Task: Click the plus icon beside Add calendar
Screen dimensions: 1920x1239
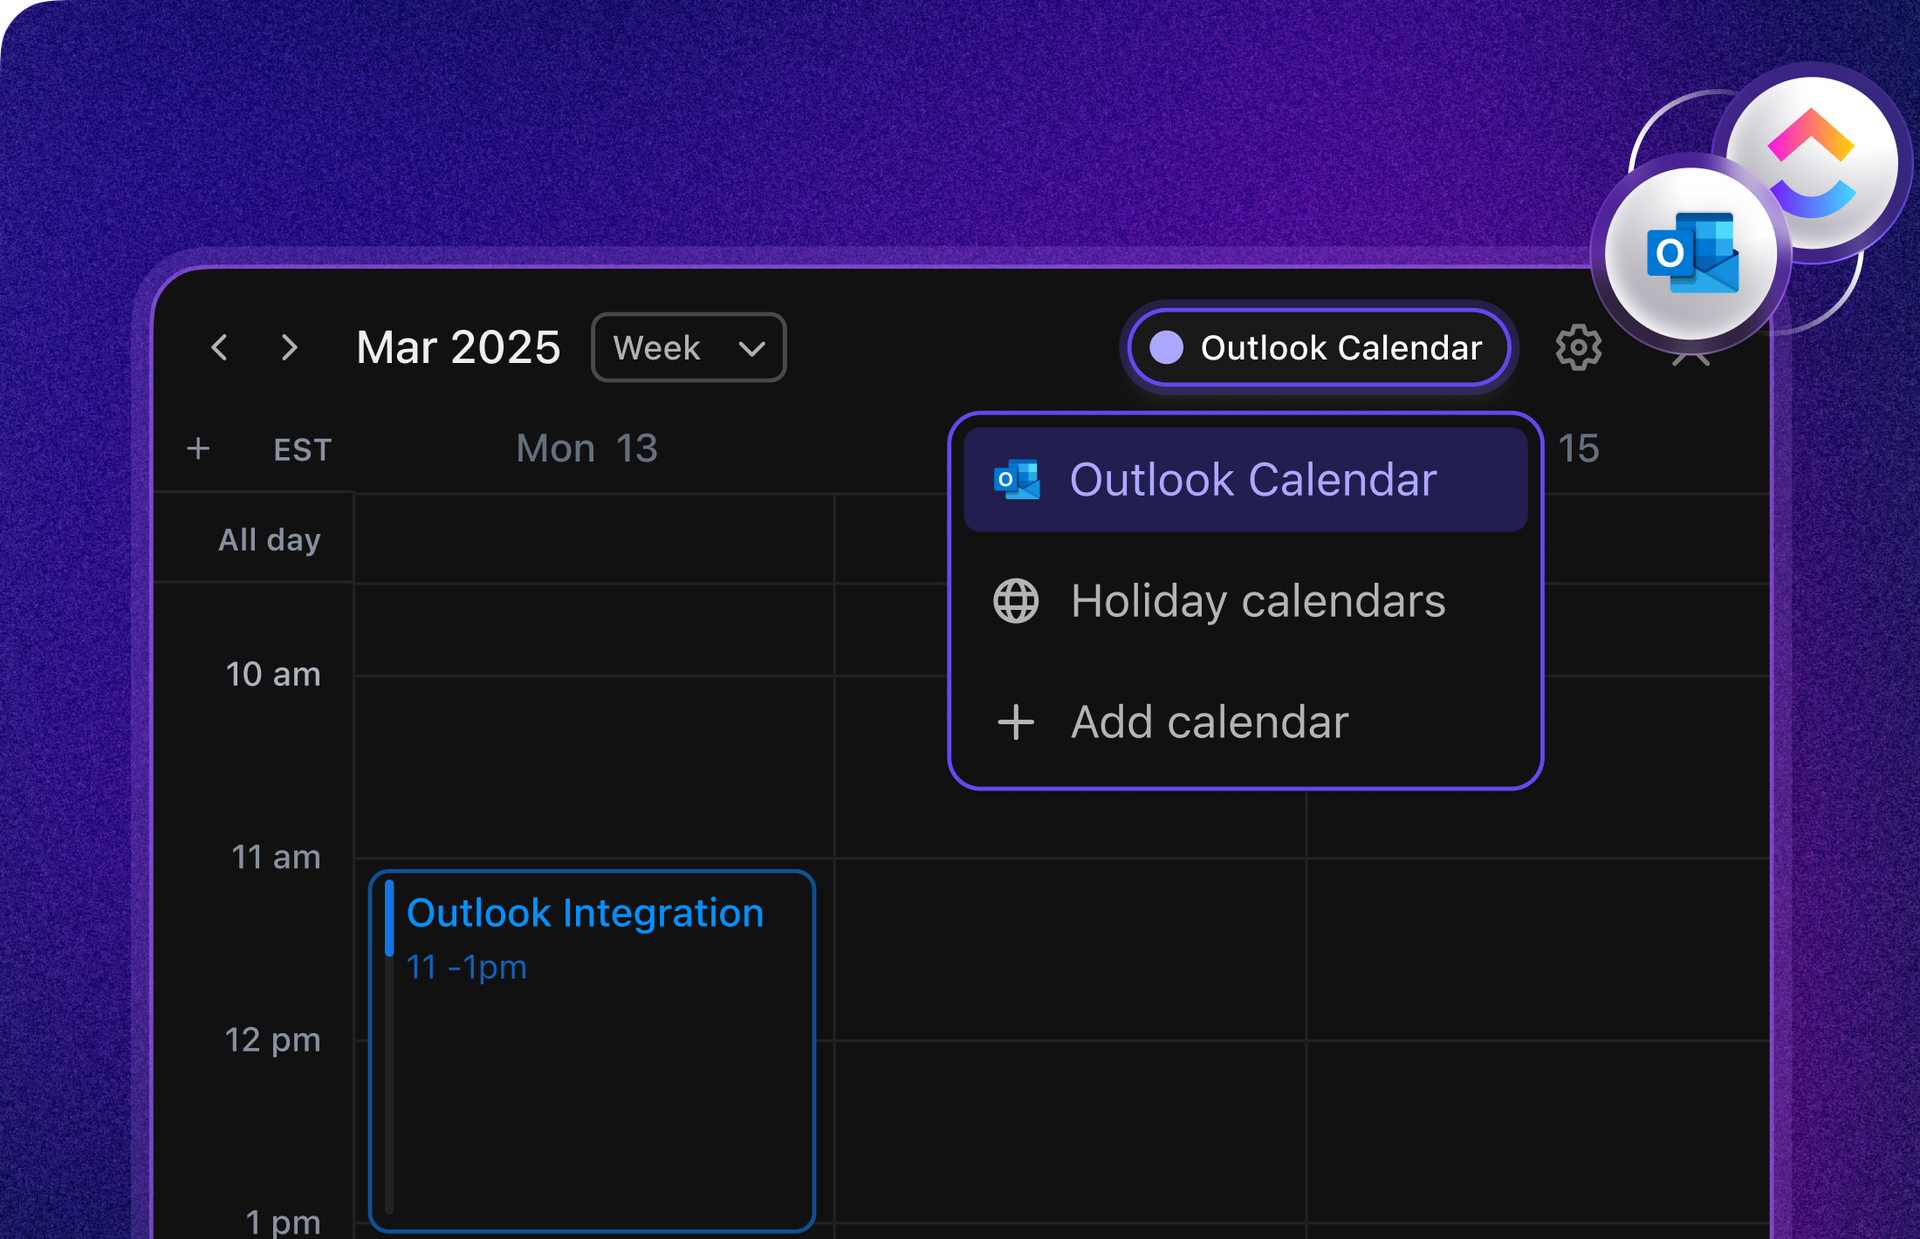Action: tap(1016, 722)
